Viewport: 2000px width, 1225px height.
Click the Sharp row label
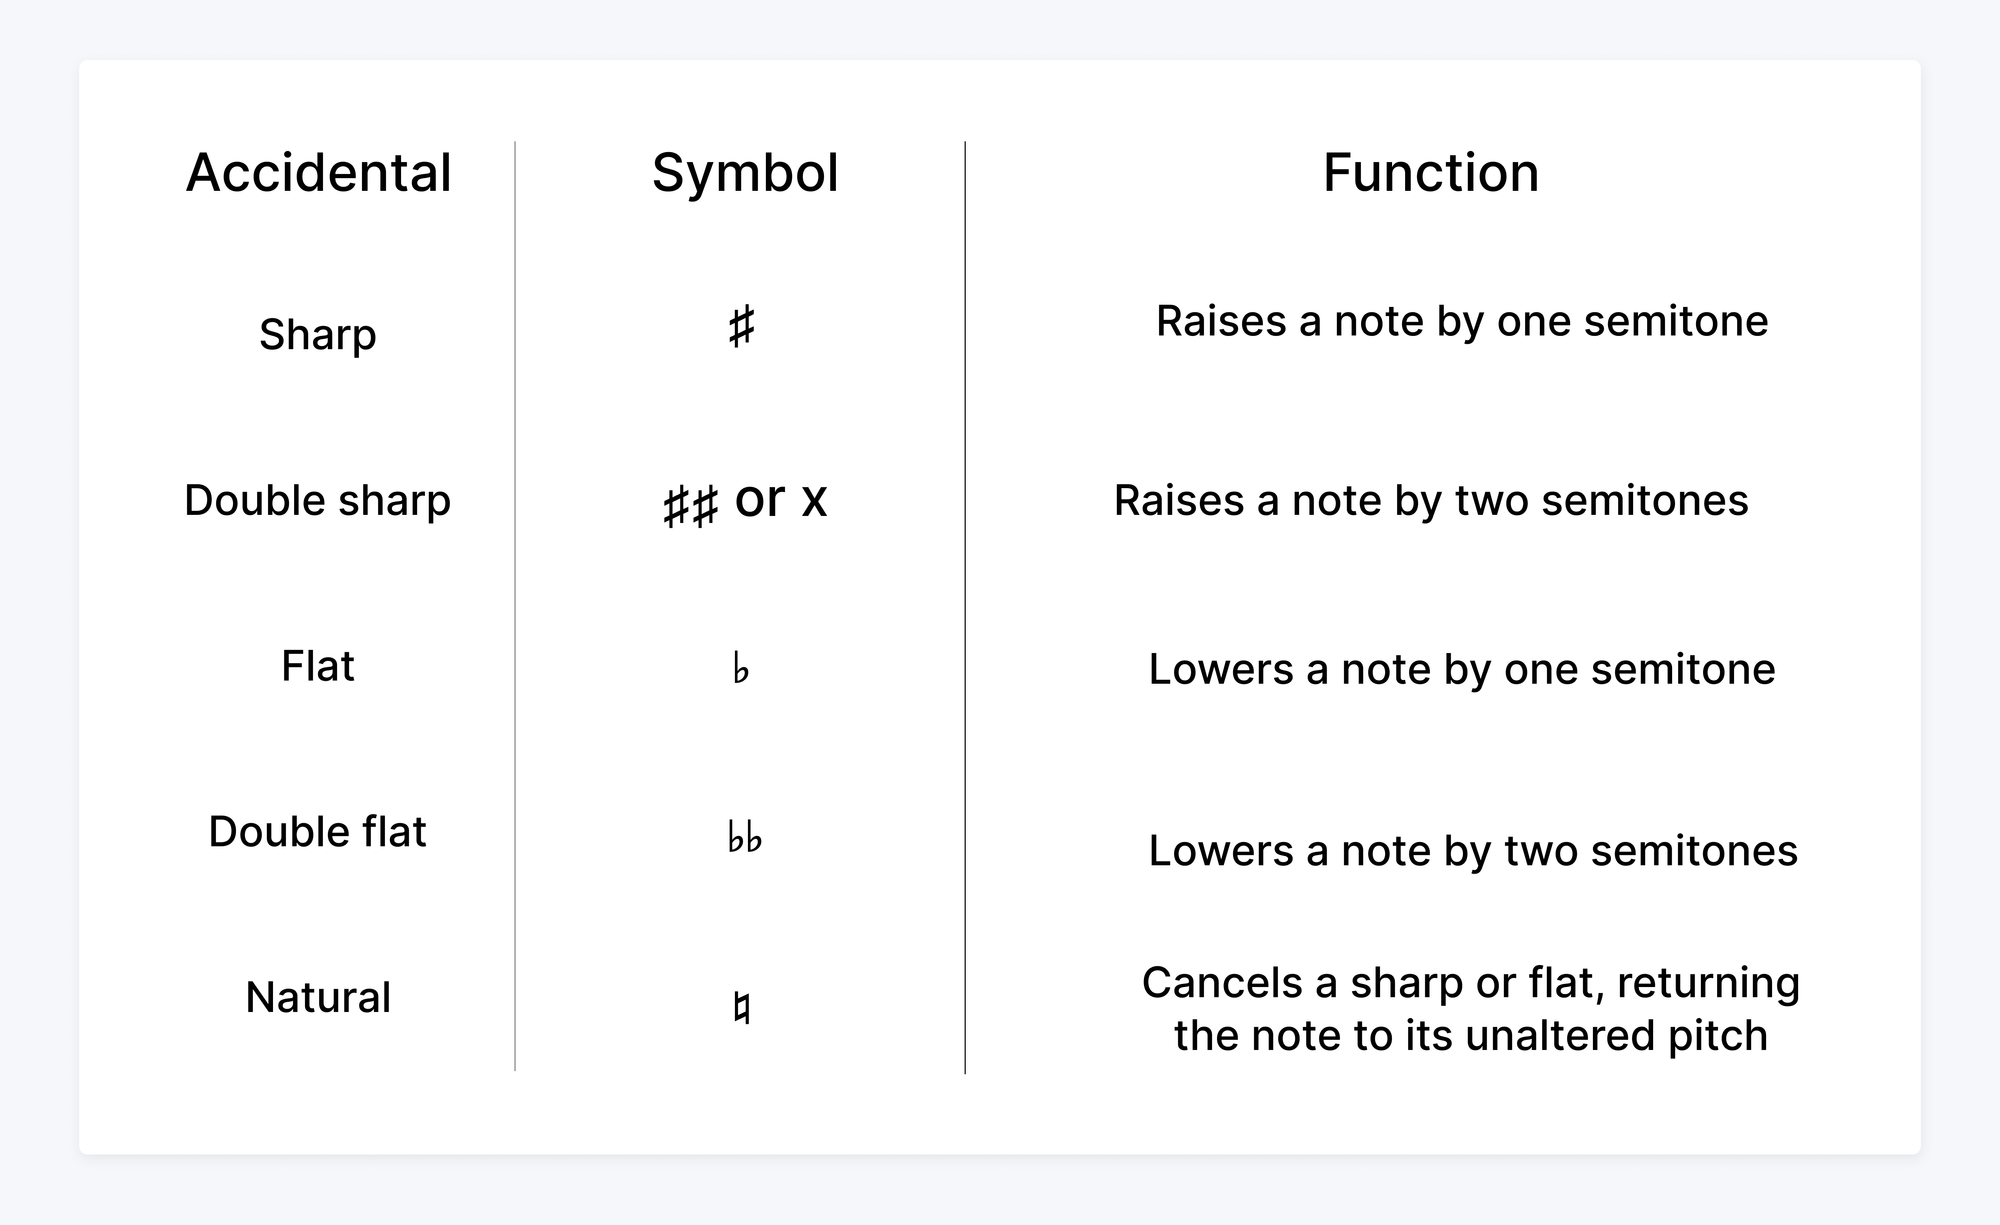[318, 335]
